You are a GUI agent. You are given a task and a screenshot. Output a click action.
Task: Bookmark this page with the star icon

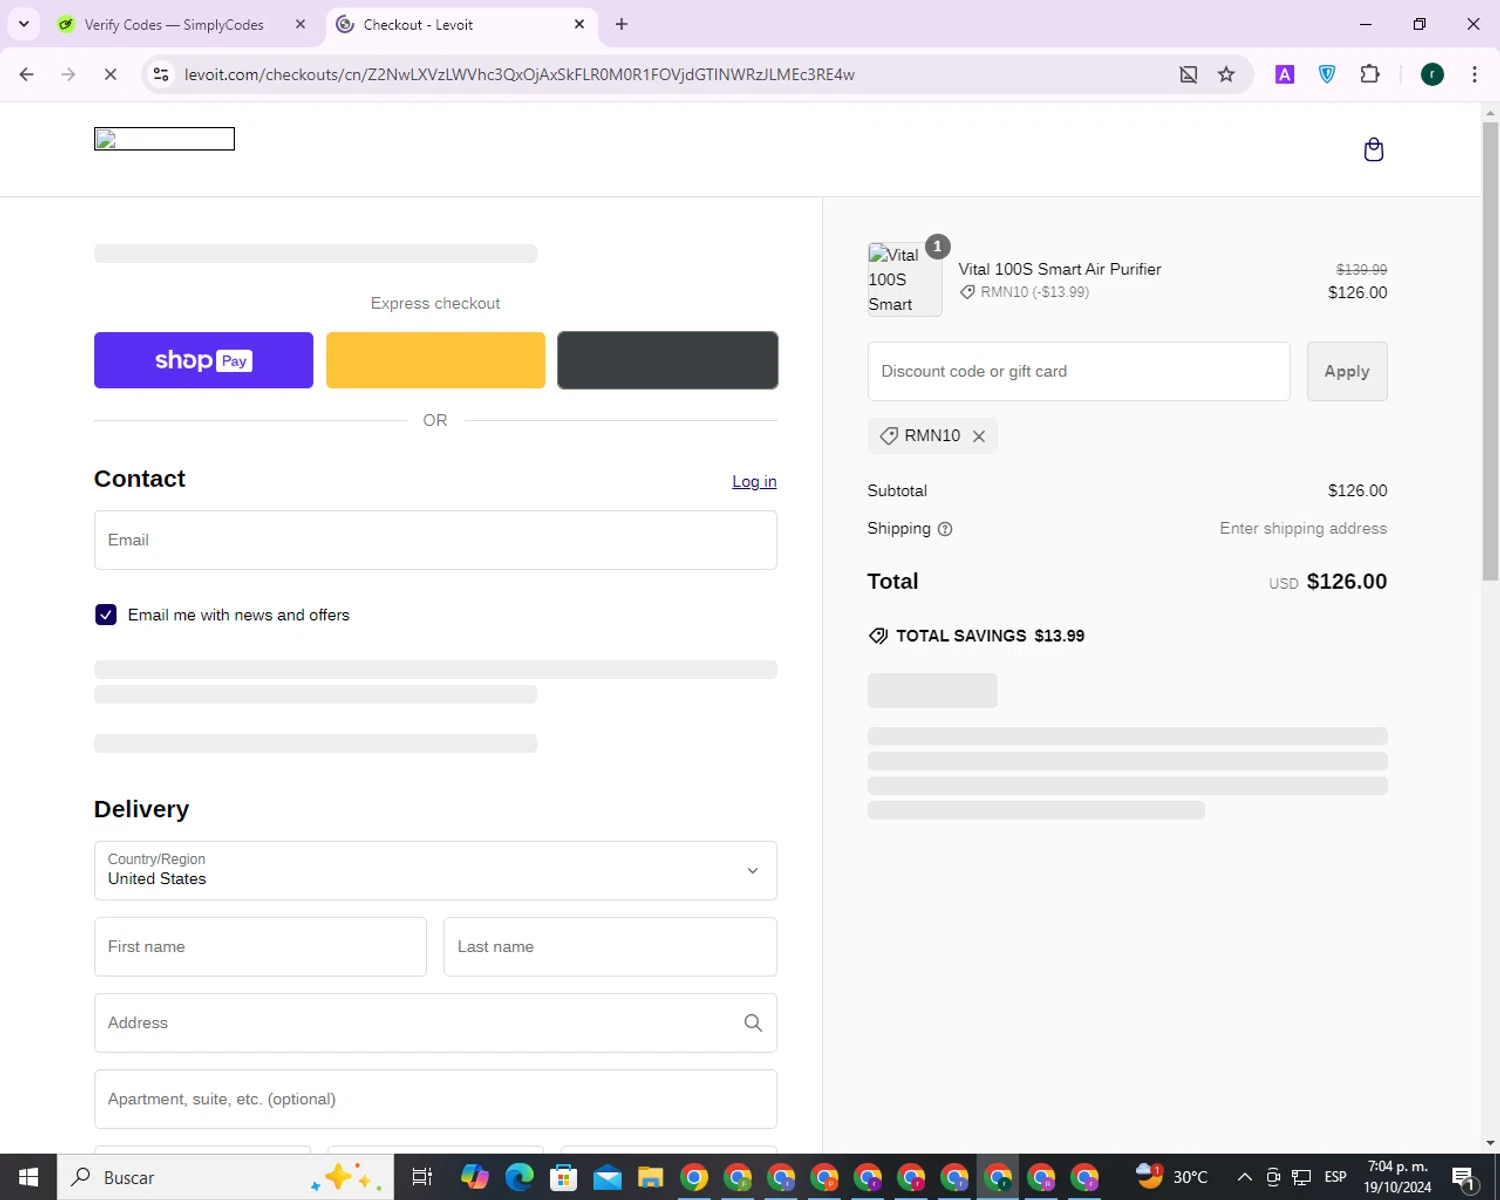1226,74
